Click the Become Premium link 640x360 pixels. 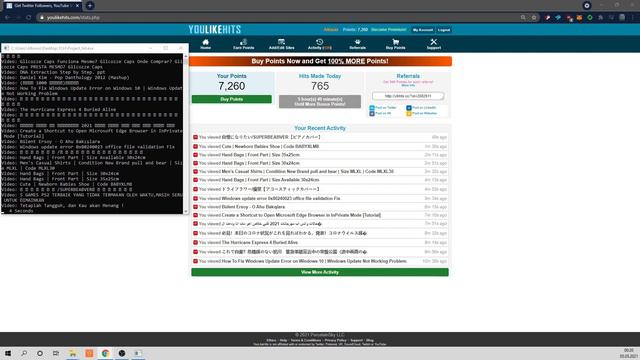(x=389, y=30)
